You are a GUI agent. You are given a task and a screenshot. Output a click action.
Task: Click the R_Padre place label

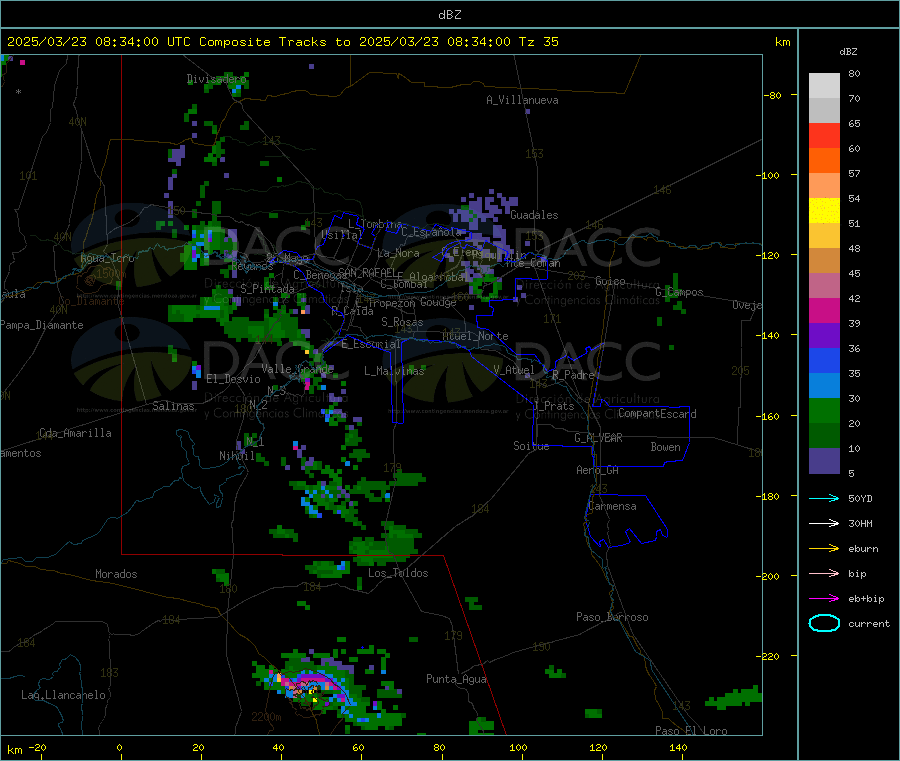pos(573,375)
